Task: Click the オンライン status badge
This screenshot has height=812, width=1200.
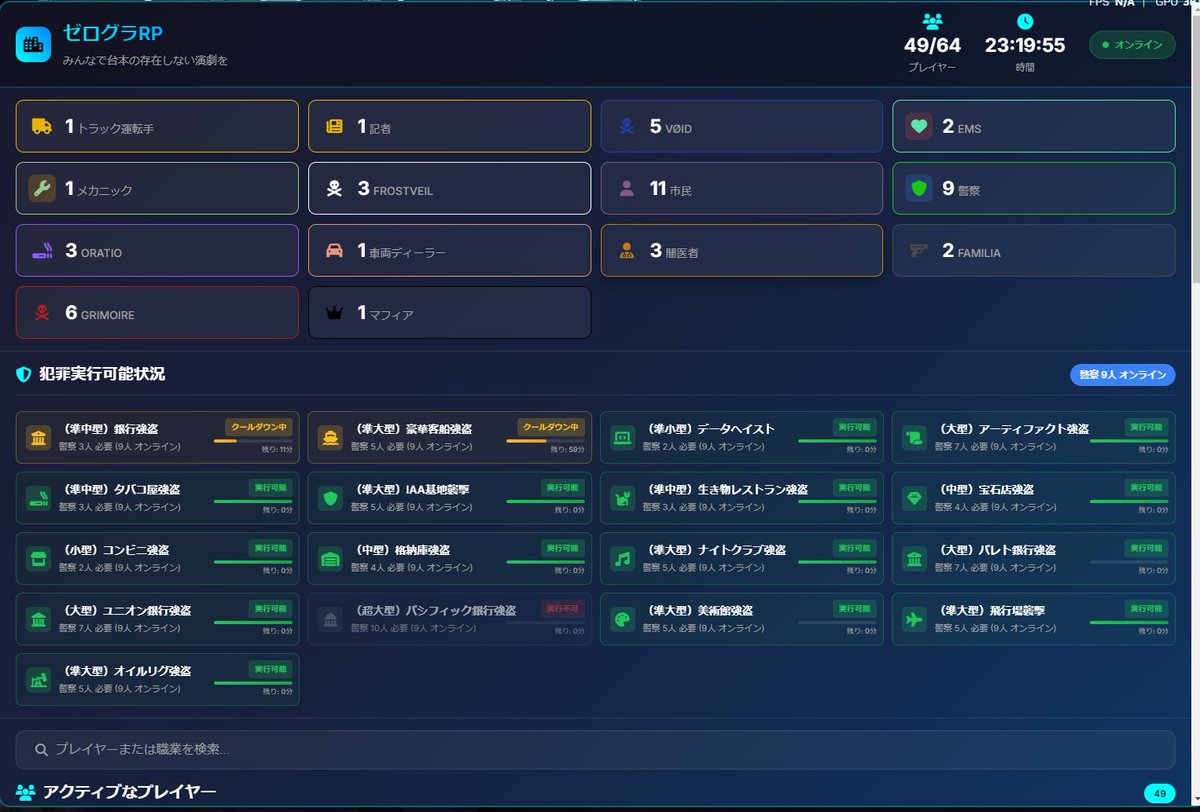Action: coord(1132,45)
